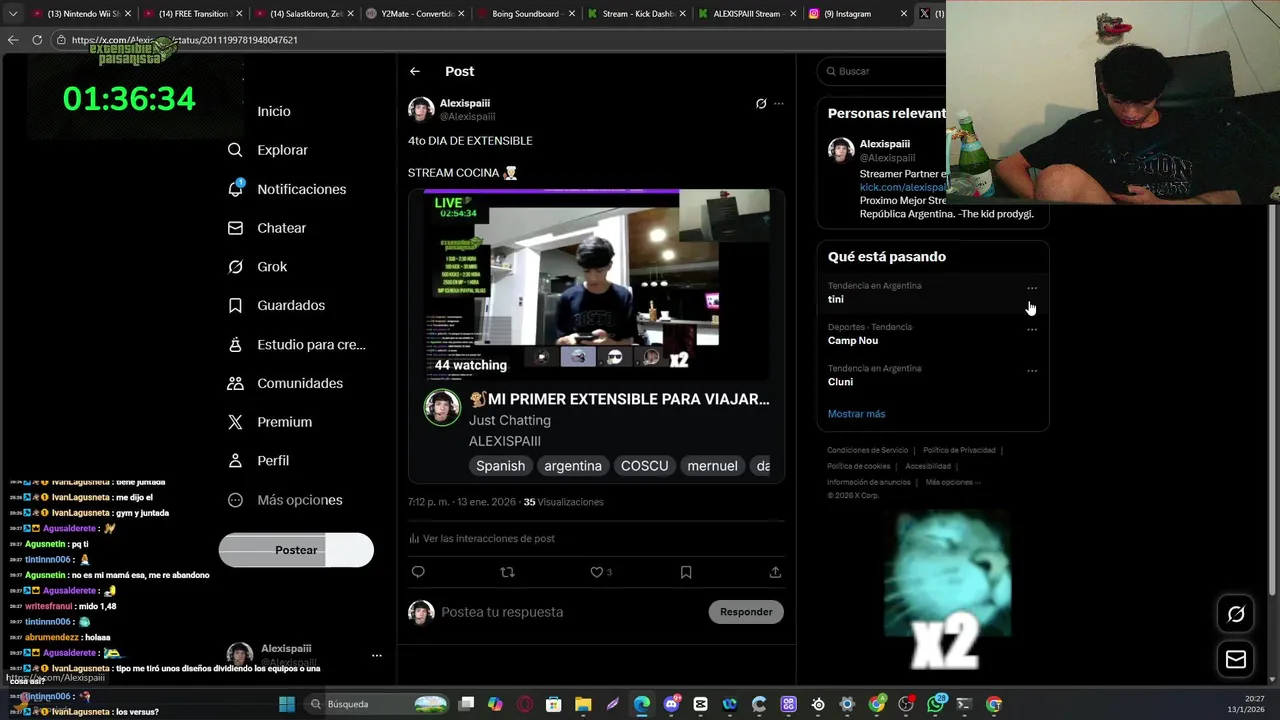Open options for Camp Nou trend
Image resolution: width=1280 pixels, height=720 pixels.
pyautogui.click(x=1032, y=329)
